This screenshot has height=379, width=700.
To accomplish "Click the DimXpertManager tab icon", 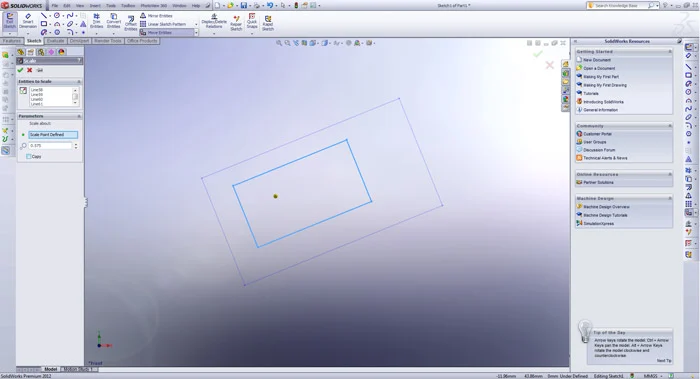I will 51,52.
